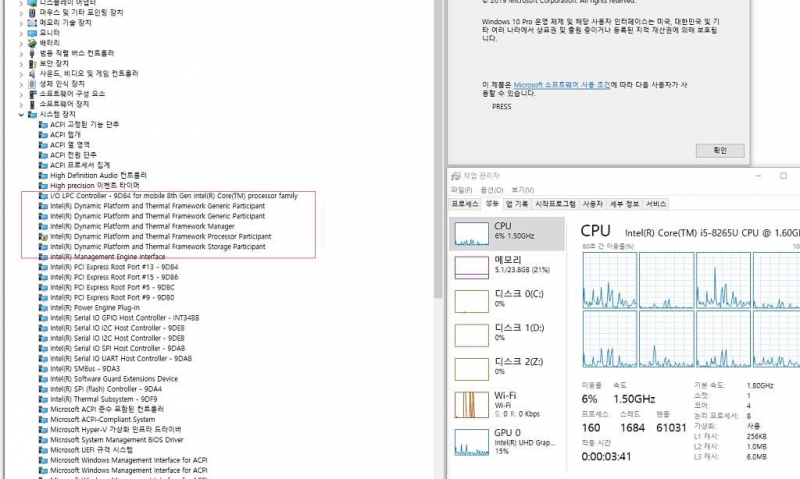Click the 소프트웨어 구성 요소 category icon

32,94
